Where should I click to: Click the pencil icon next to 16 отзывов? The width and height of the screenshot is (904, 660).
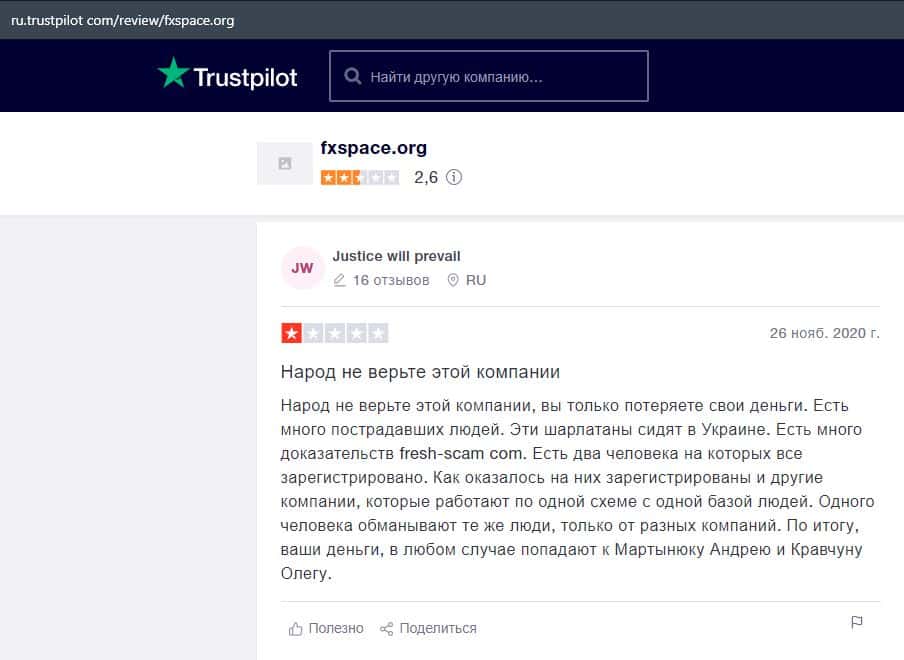tap(340, 281)
